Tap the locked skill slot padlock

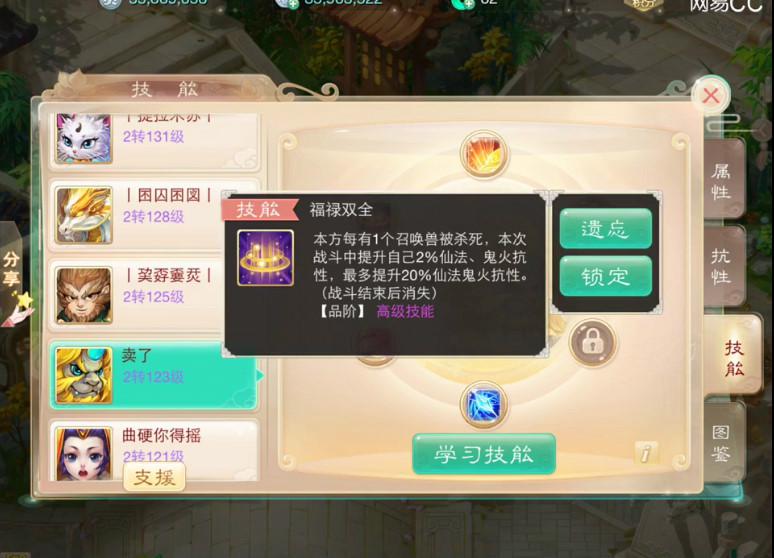(592, 342)
